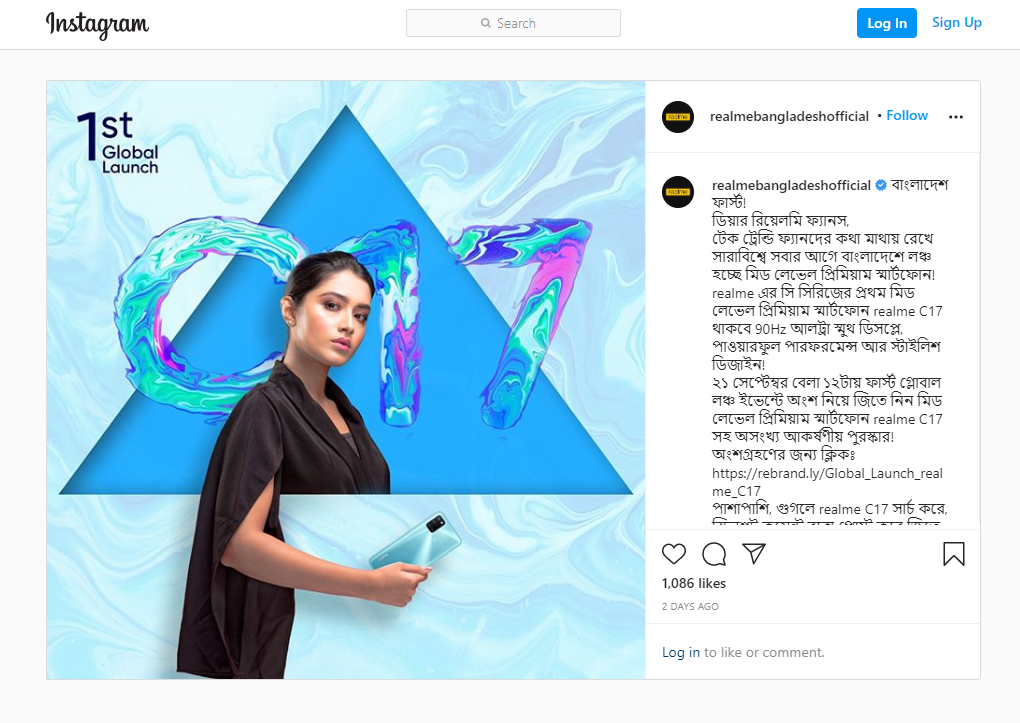This screenshot has height=723, width=1020.
Task: Open realmebangladeshofficial username in post header
Action: coord(789,116)
